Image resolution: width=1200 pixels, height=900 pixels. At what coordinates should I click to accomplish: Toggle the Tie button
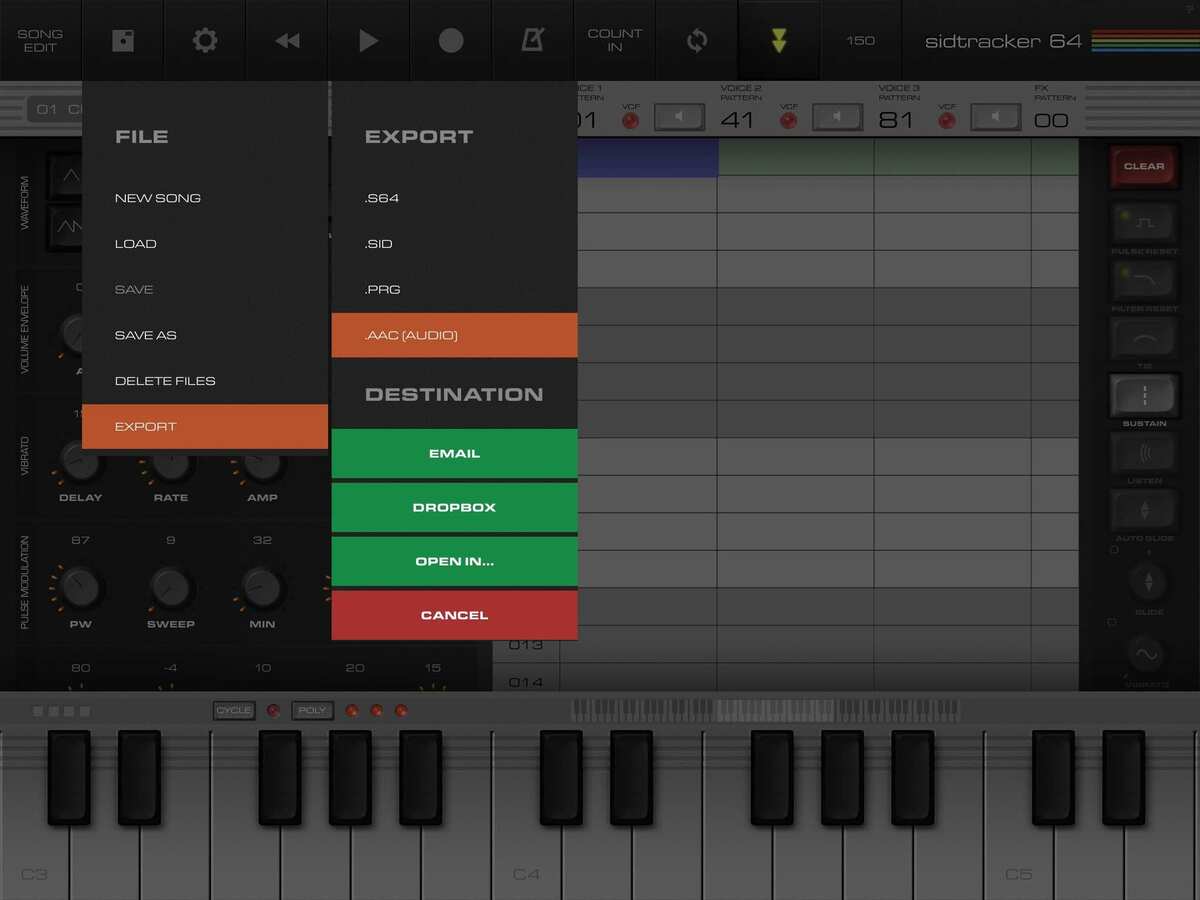point(1145,338)
